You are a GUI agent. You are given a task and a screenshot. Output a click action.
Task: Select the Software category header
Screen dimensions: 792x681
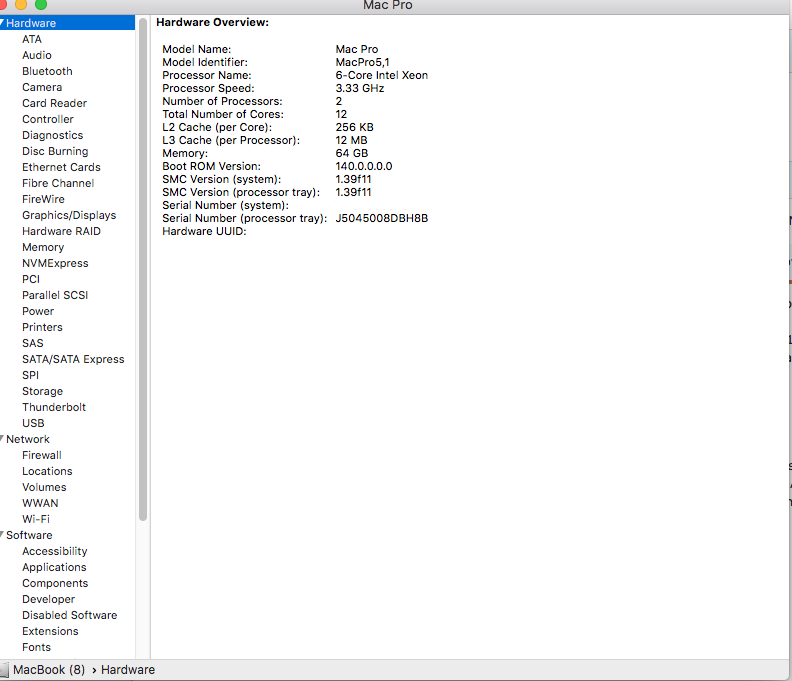pos(29,535)
